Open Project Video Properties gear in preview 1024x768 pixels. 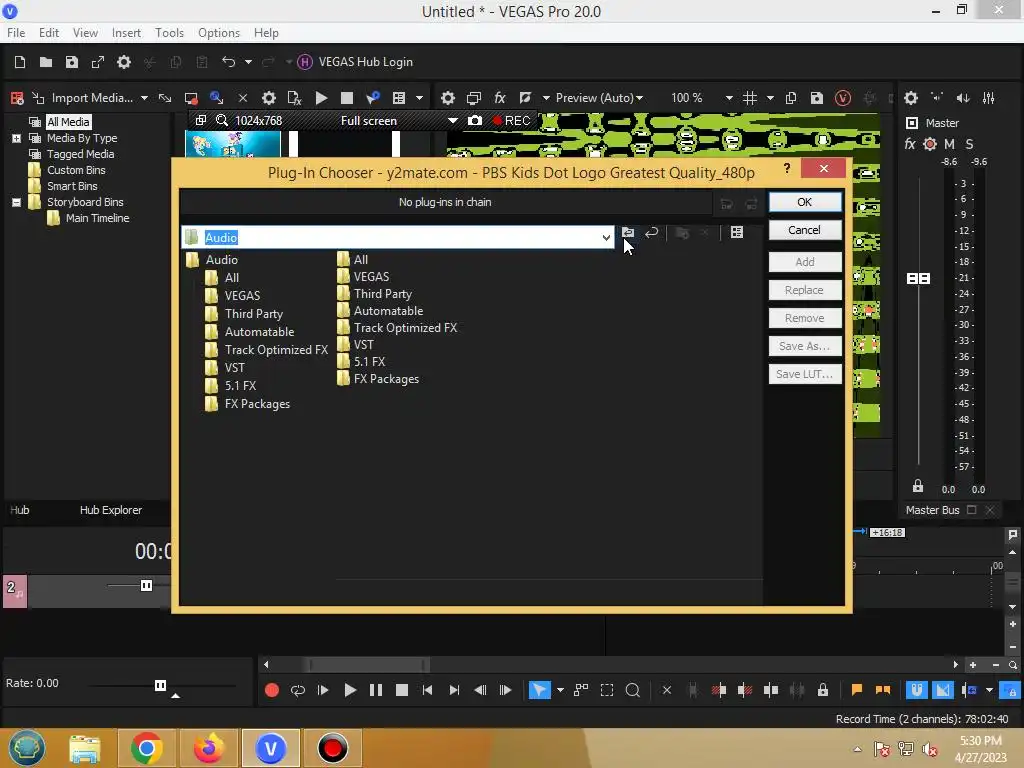pos(448,98)
